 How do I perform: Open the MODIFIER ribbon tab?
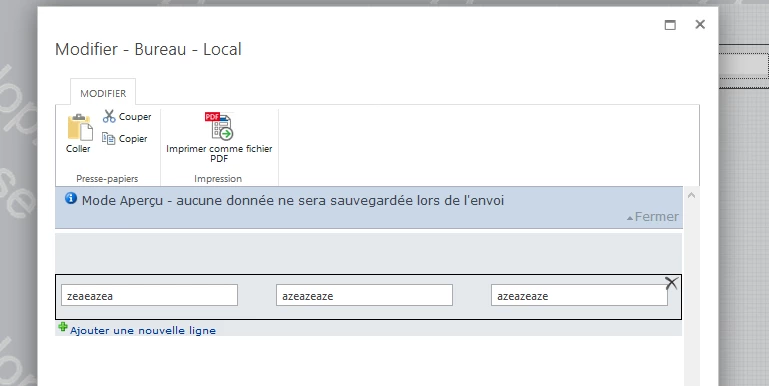pos(103,93)
